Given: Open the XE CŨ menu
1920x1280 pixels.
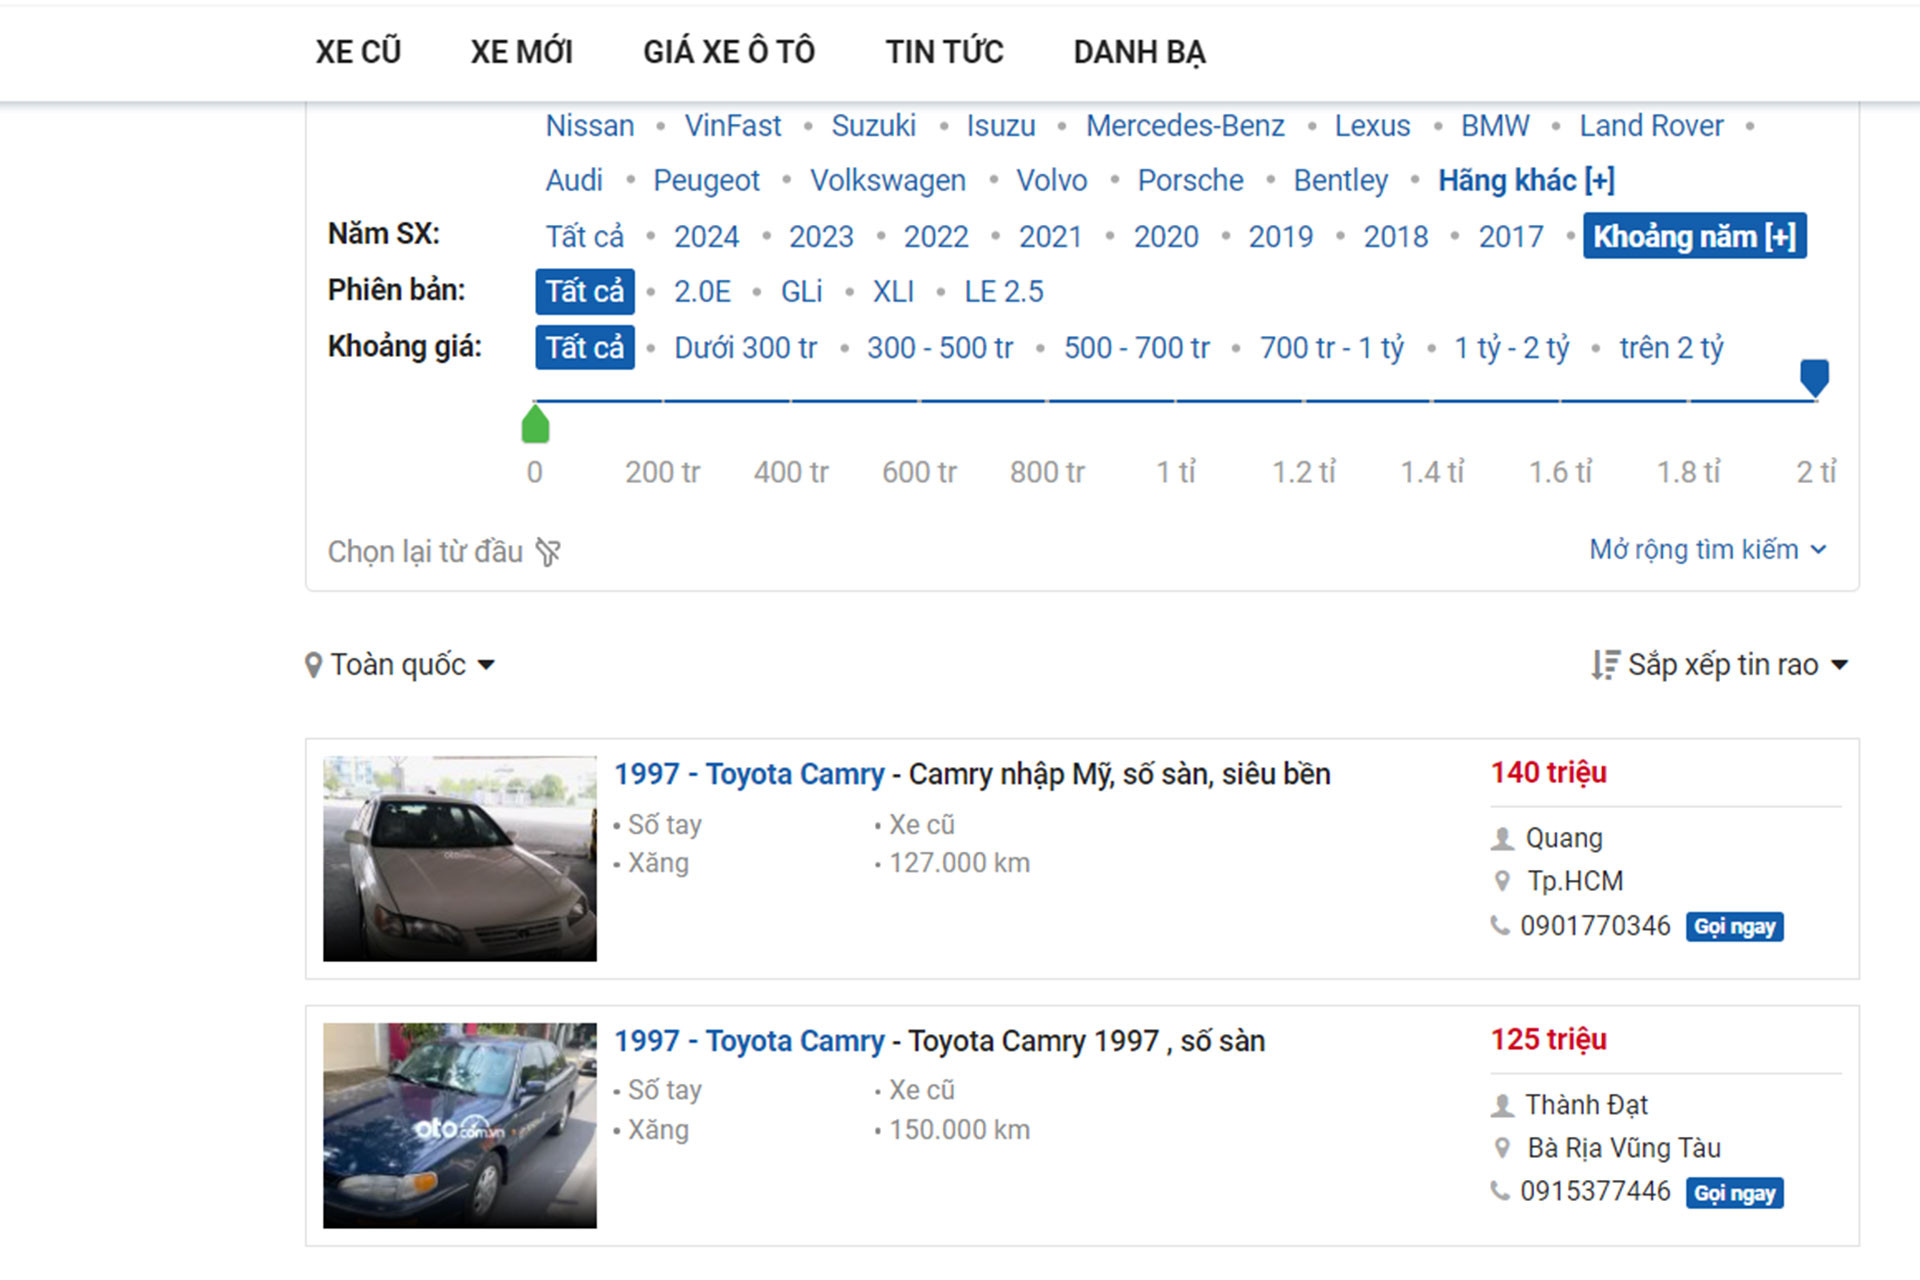Looking at the screenshot, I should (x=358, y=52).
